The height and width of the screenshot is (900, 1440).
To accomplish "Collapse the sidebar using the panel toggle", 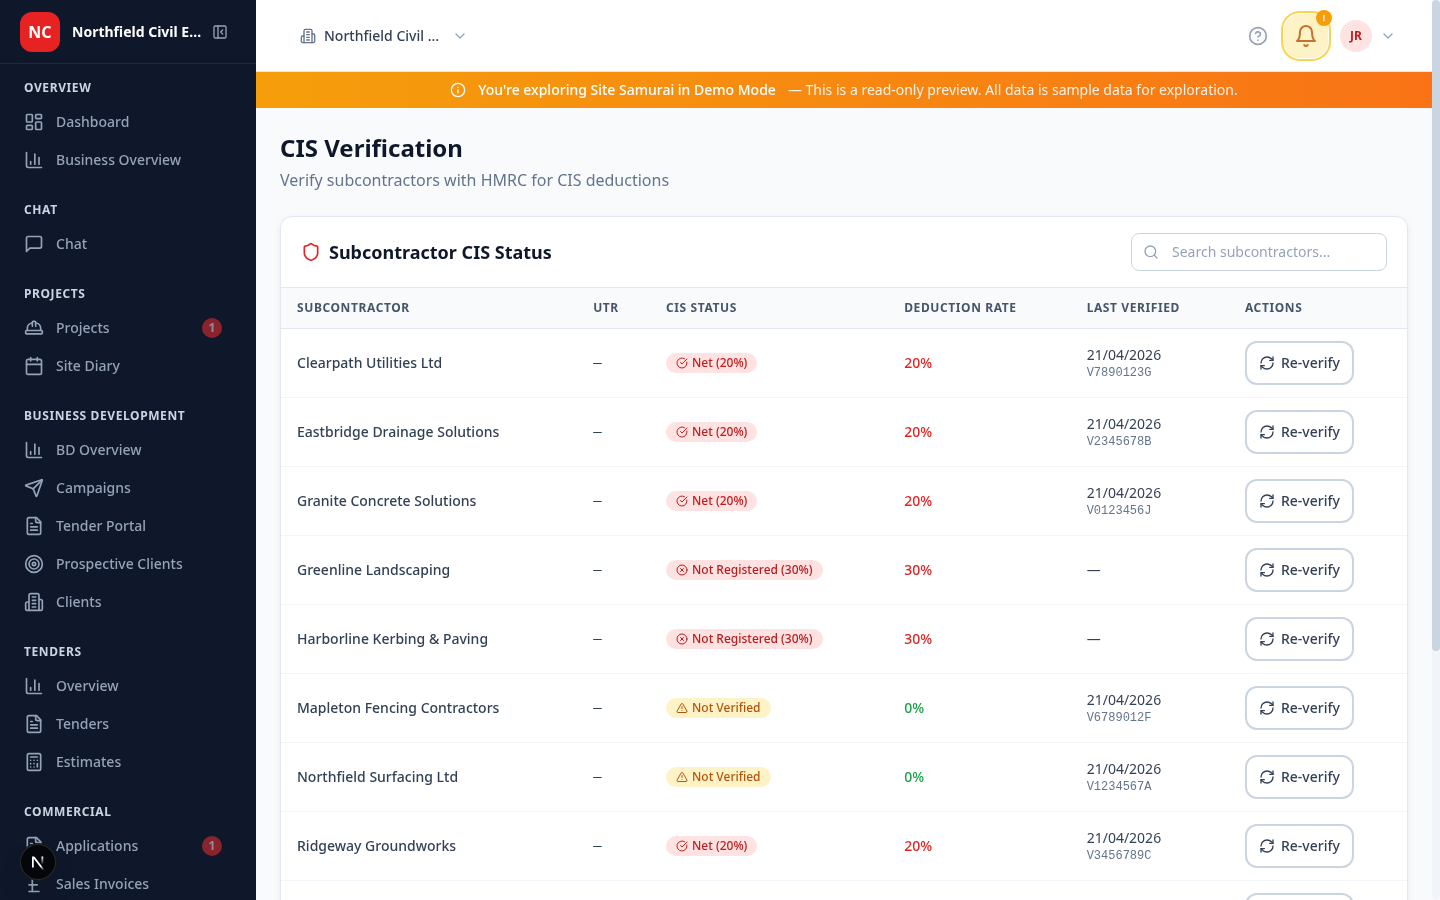I will coord(219,31).
